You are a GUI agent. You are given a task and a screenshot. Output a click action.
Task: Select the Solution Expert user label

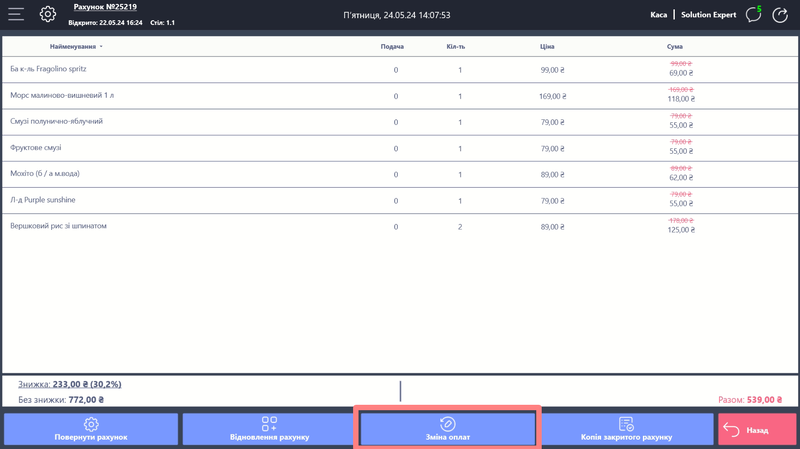coord(708,15)
